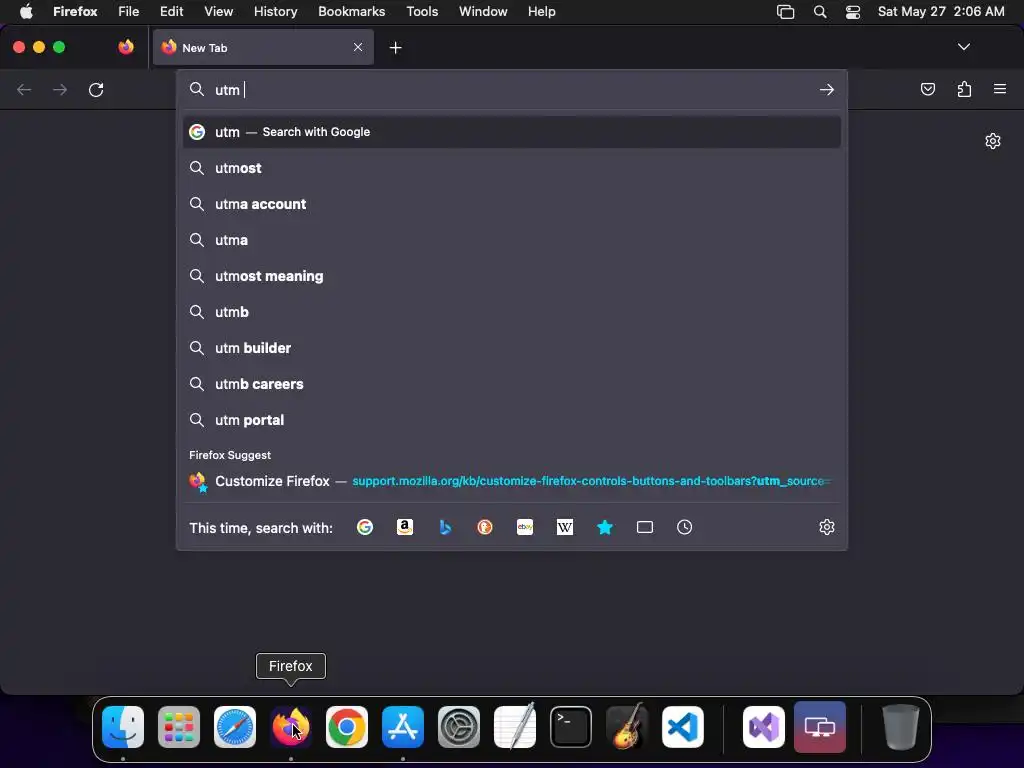Click the Go arrow in address bar
Screen dimensions: 1024x768
(827, 89)
